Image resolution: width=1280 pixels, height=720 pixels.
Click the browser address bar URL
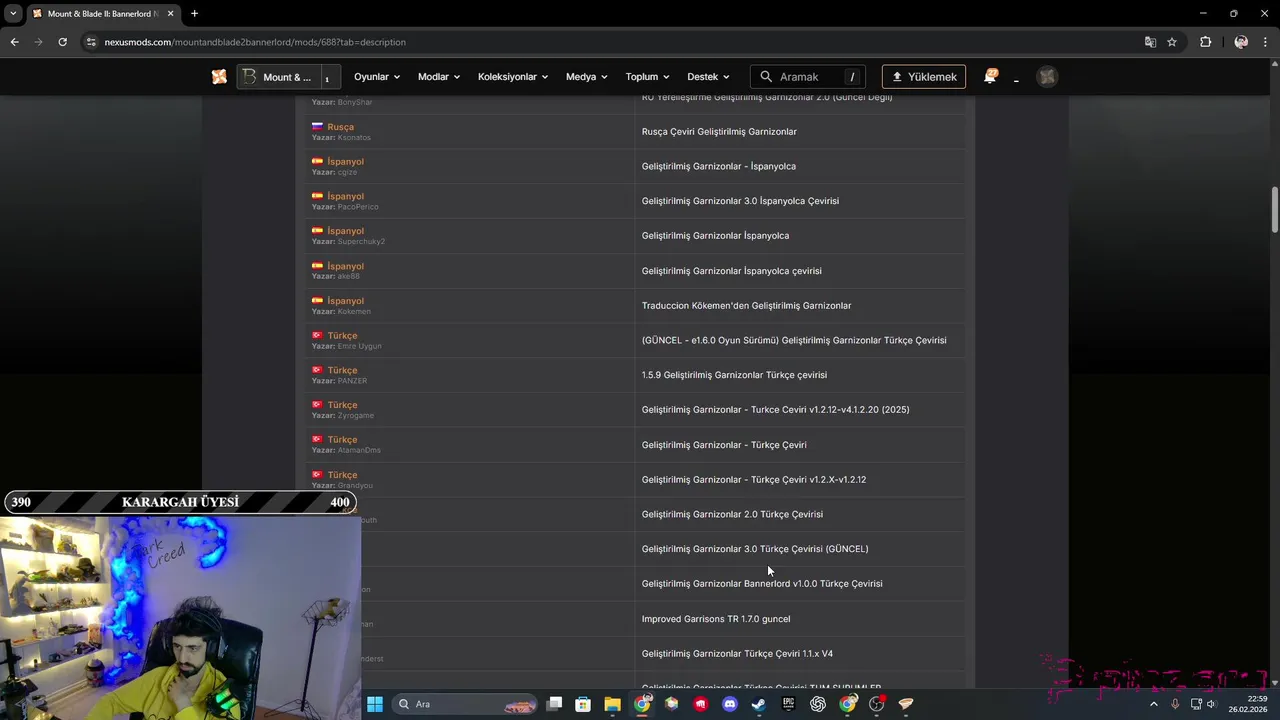point(255,42)
